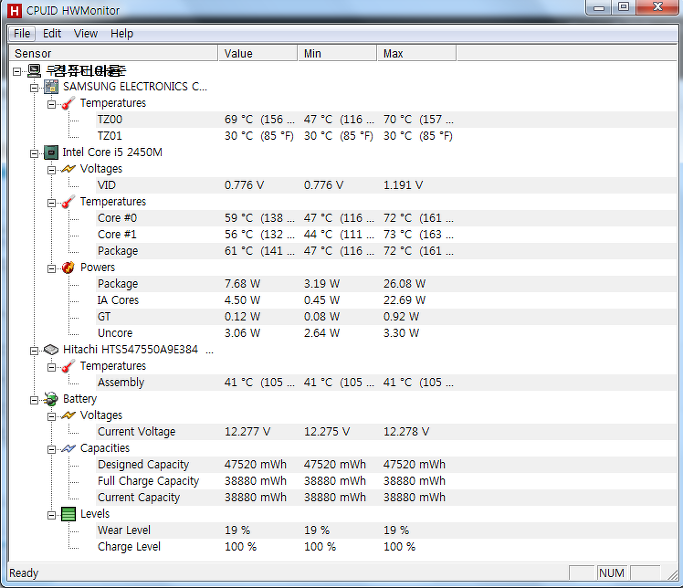683x588 pixels.
Task: Click the 26.08 W max package power value
Action: click(x=404, y=284)
